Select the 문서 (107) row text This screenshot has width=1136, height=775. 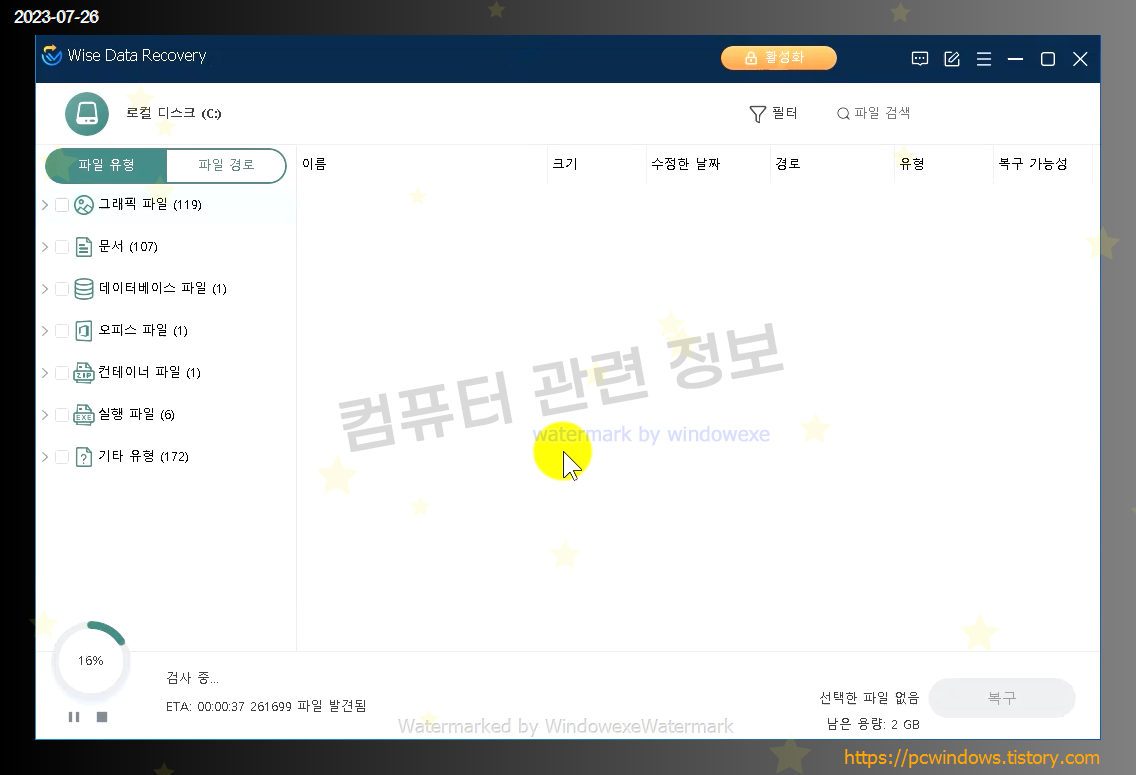coord(128,246)
